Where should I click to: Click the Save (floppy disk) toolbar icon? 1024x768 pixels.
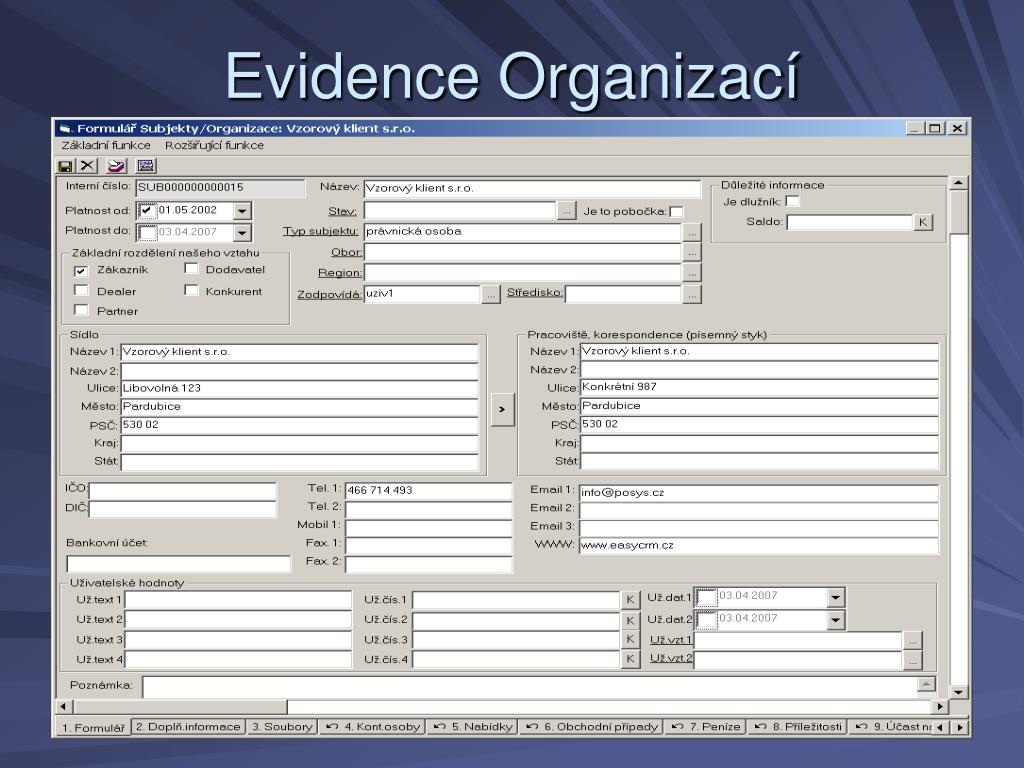[65, 166]
